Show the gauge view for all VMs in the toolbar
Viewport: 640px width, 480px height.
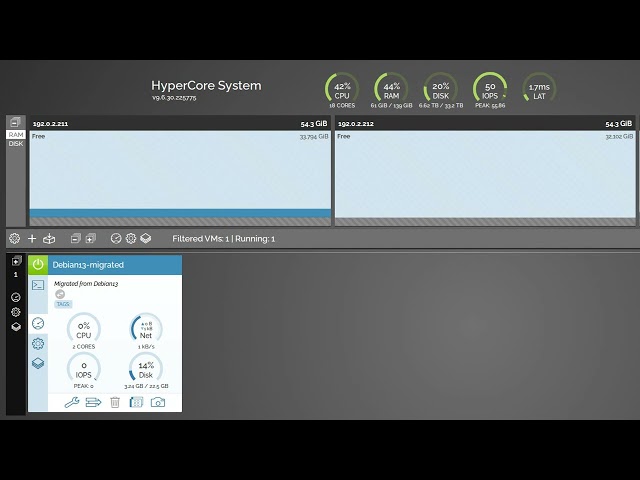[116, 238]
